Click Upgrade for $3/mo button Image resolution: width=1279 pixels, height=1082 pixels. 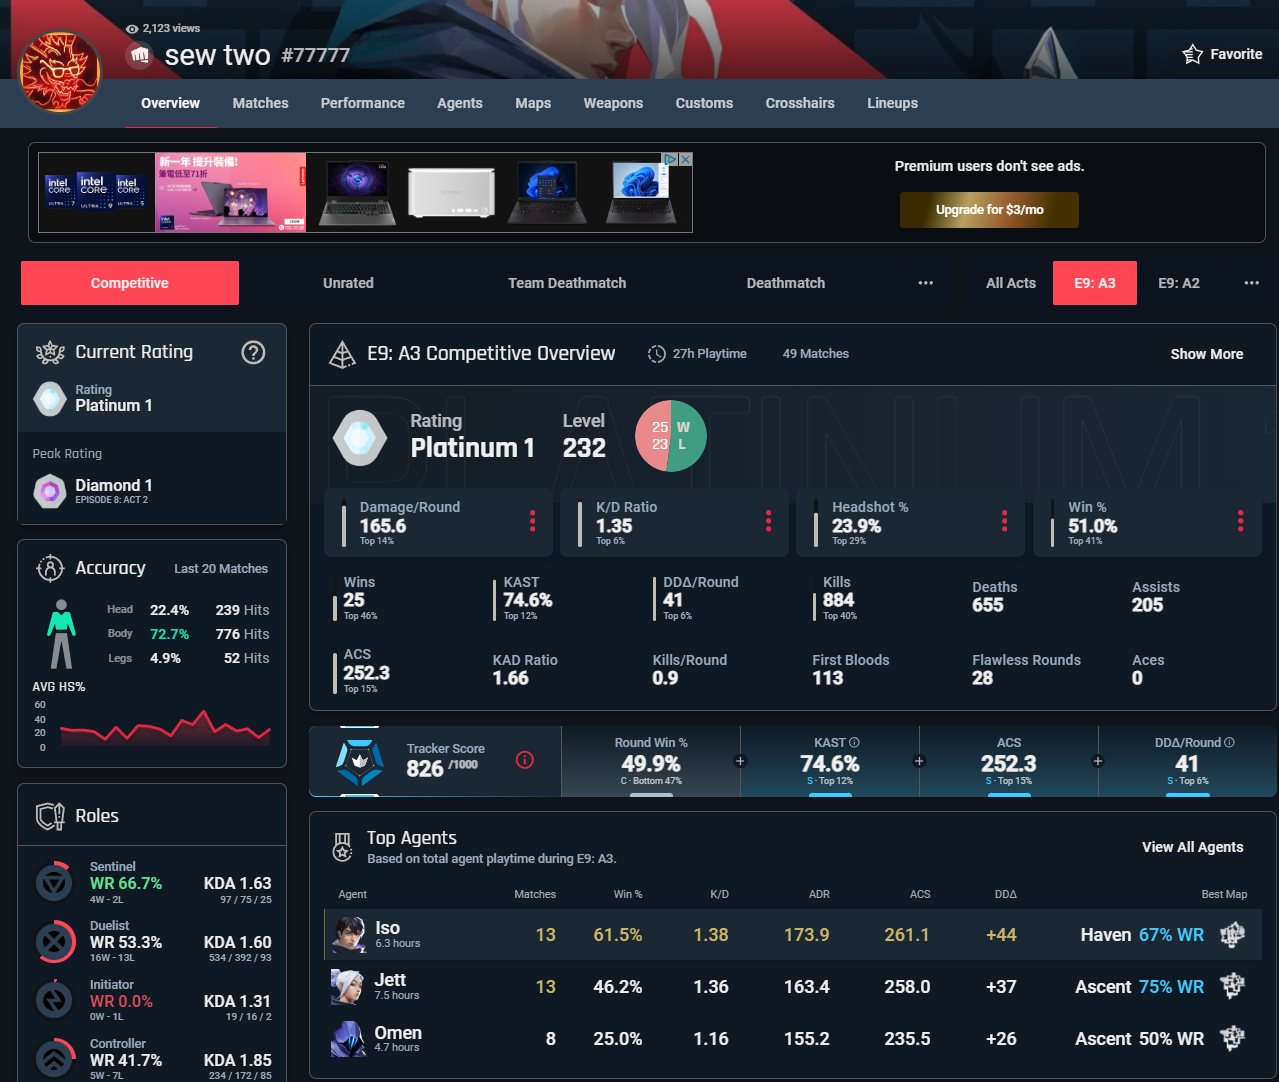click(x=989, y=210)
